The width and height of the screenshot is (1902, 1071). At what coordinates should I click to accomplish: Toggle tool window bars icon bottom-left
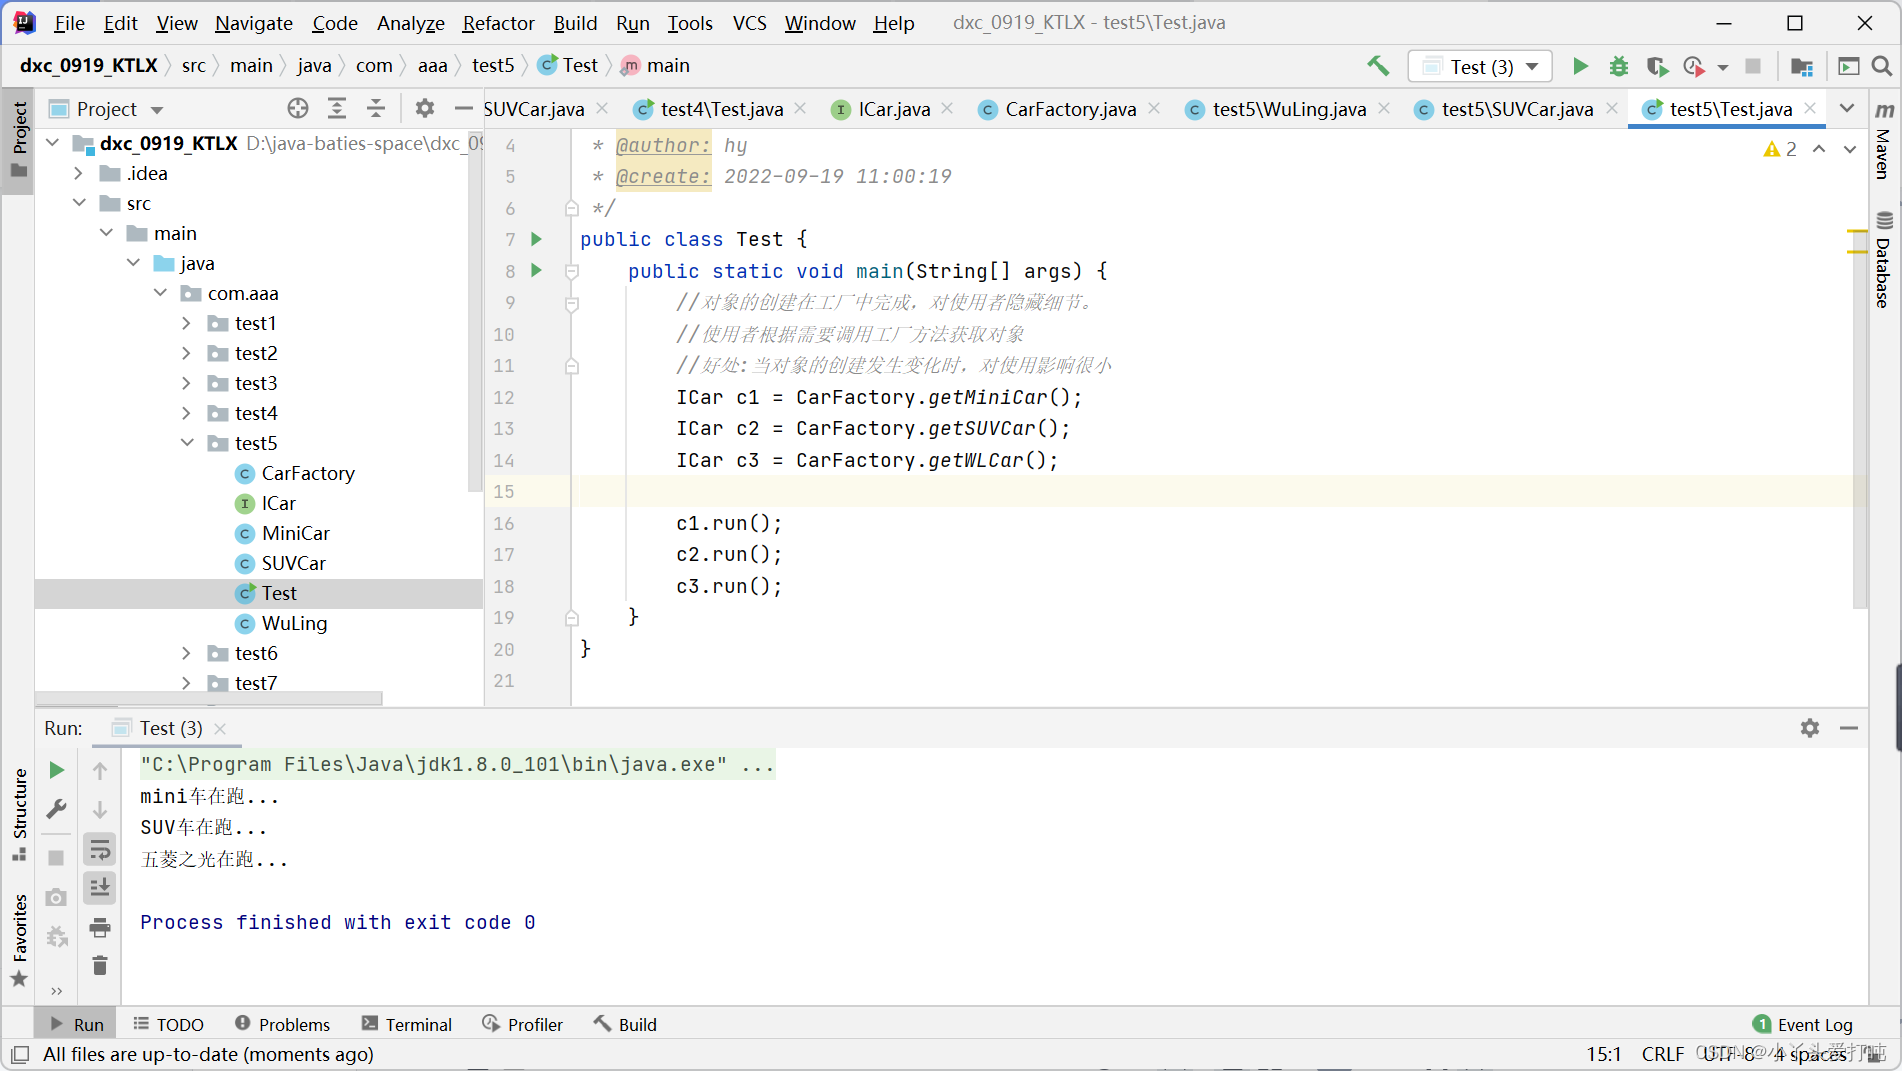coord(20,1054)
